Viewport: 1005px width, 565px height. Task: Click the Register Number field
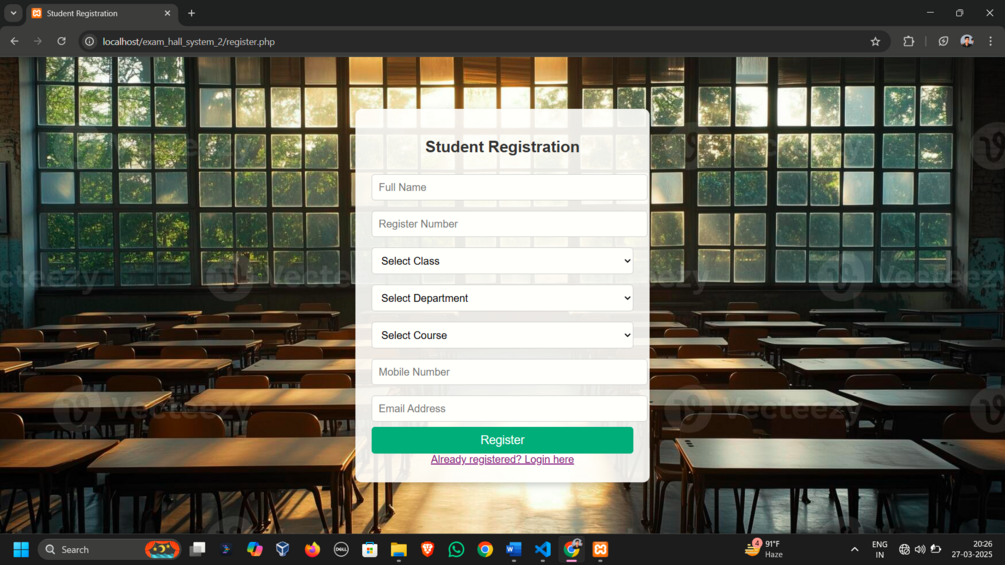509,224
